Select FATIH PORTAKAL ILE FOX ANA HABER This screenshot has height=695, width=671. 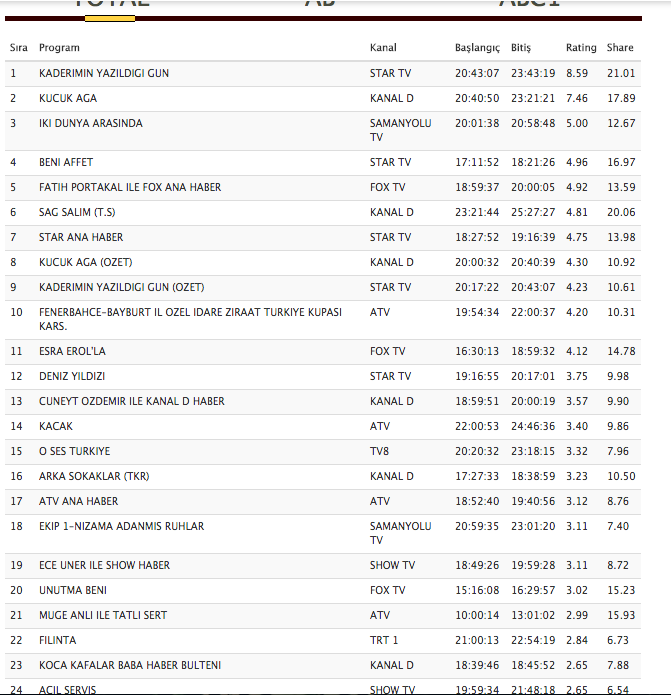coord(130,187)
